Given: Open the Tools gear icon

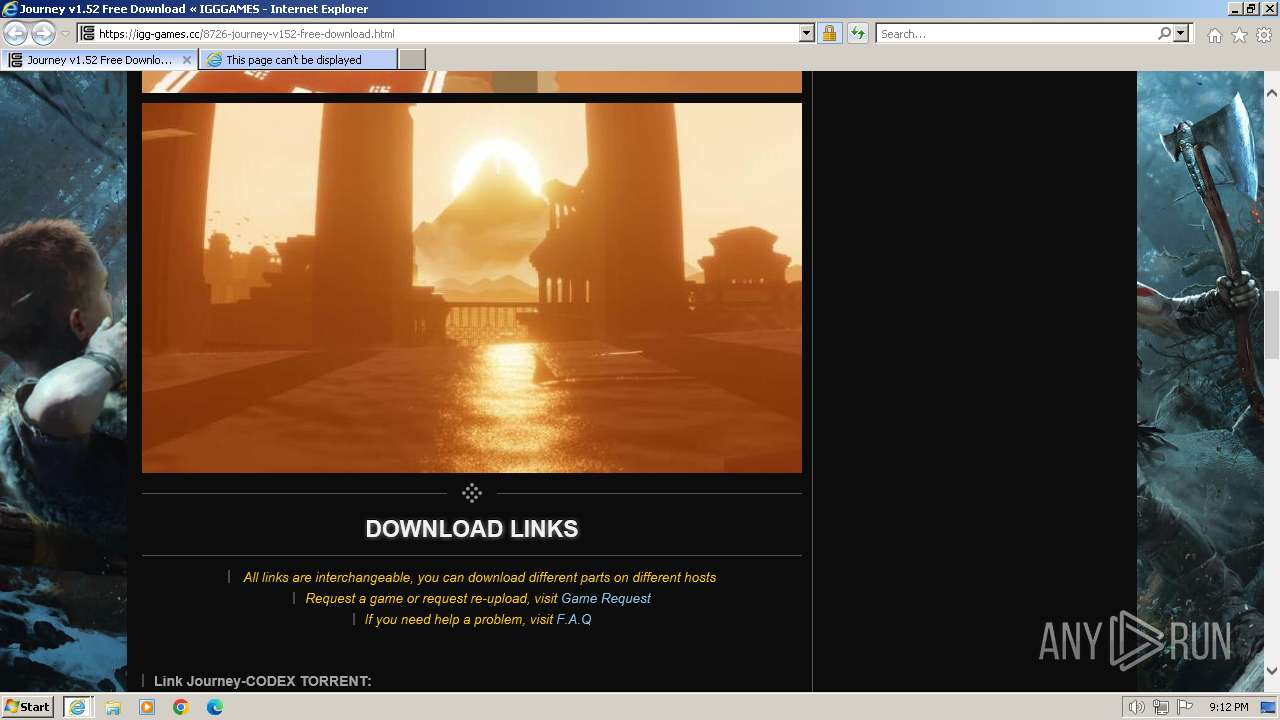Looking at the screenshot, I should [x=1264, y=35].
